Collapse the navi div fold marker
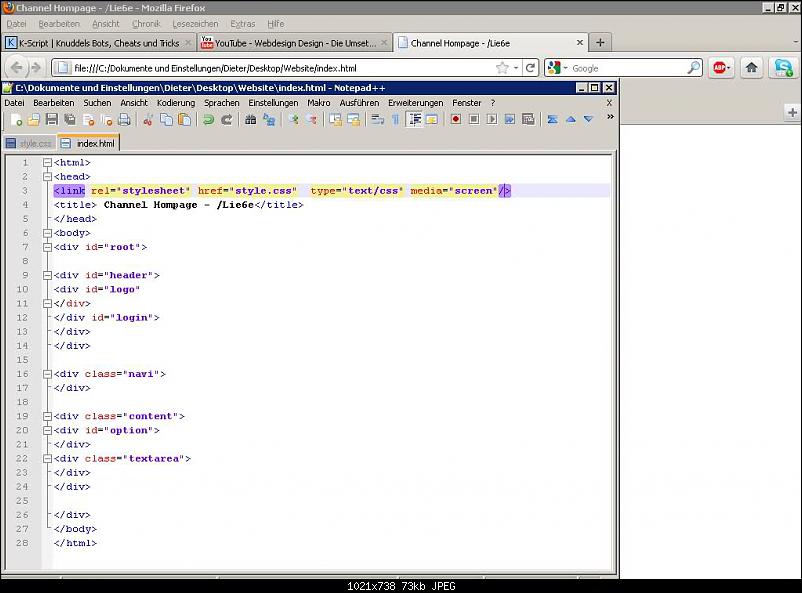The width and height of the screenshot is (802, 593). [x=48, y=374]
